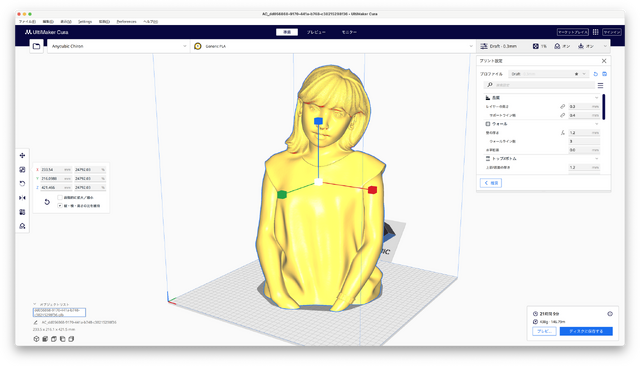Switch to the Preview stage tab

pyautogui.click(x=316, y=32)
